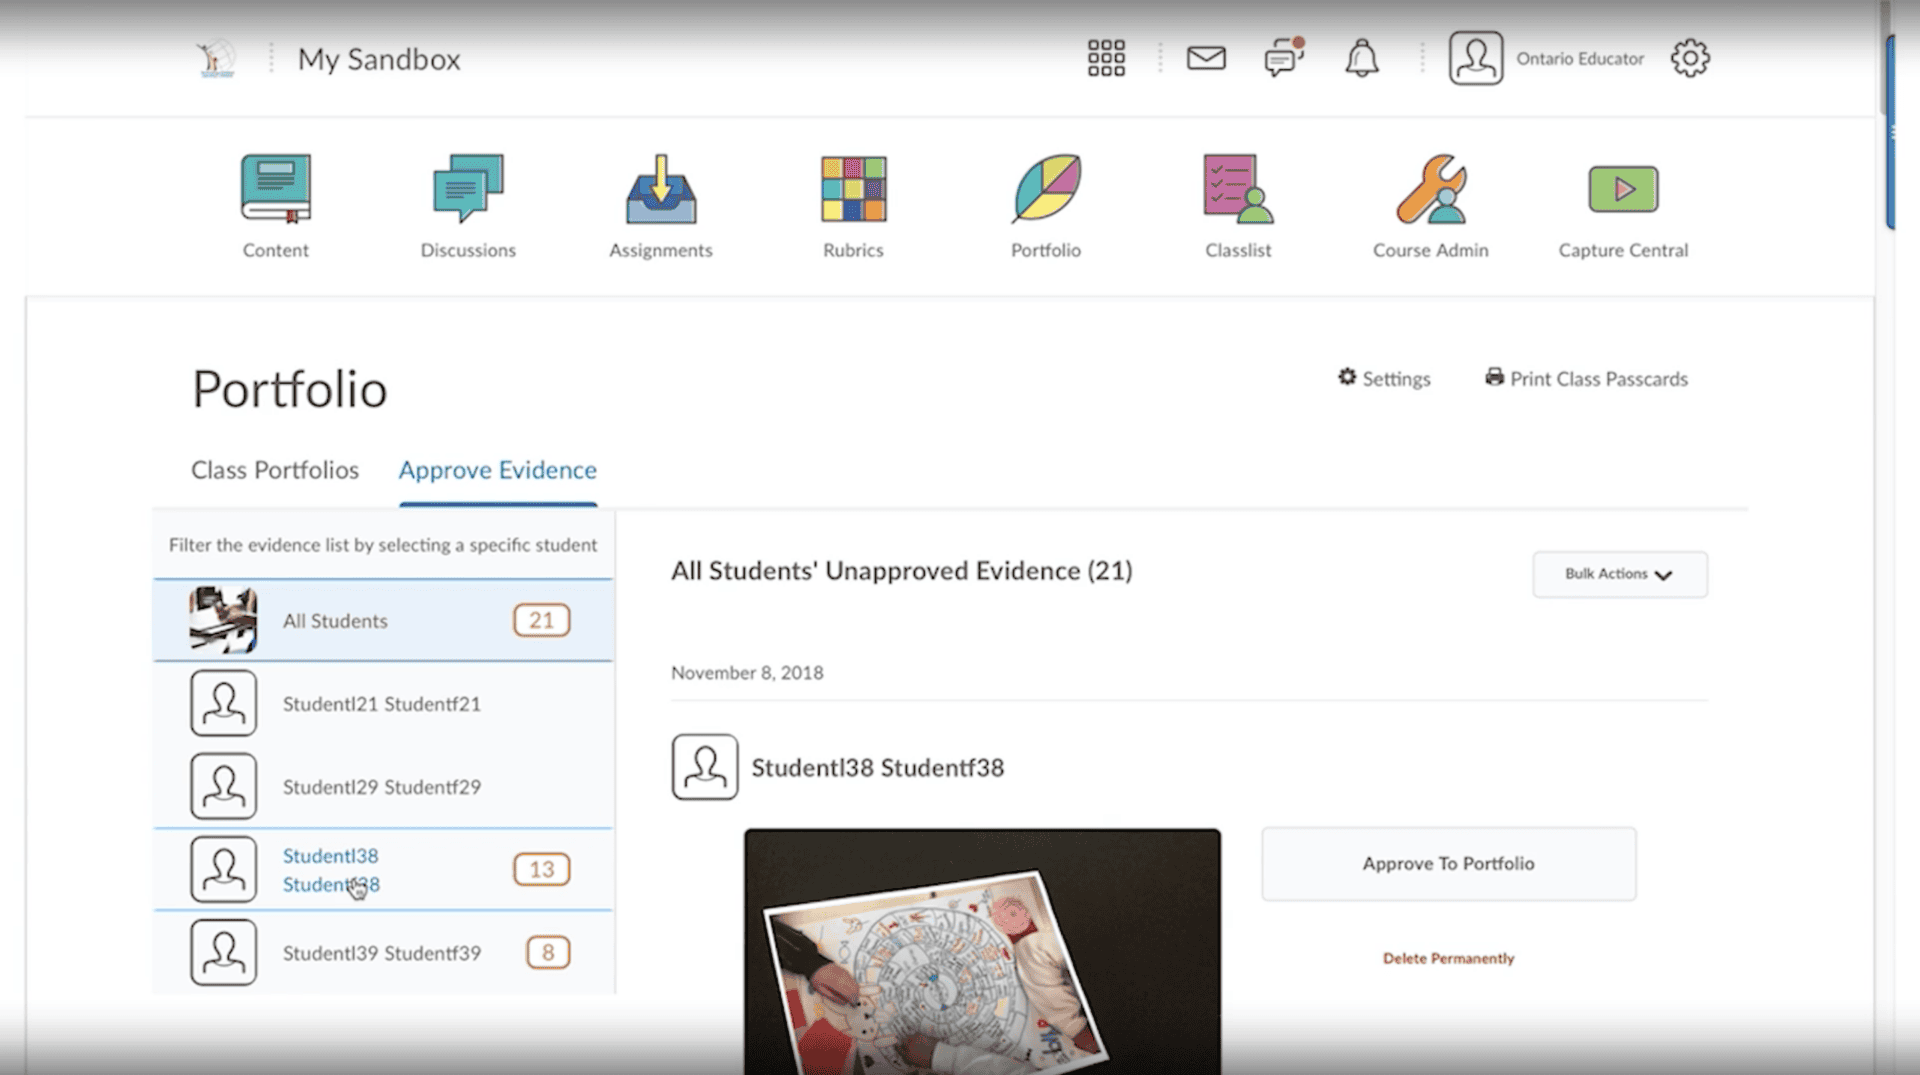The height and width of the screenshot is (1075, 1920).
Task: Open the Portfolio leaf icon
Action: [1045, 188]
